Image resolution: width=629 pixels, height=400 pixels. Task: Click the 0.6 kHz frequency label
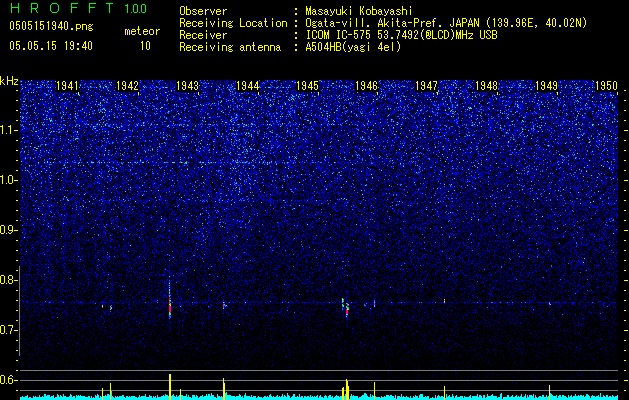coord(9,380)
